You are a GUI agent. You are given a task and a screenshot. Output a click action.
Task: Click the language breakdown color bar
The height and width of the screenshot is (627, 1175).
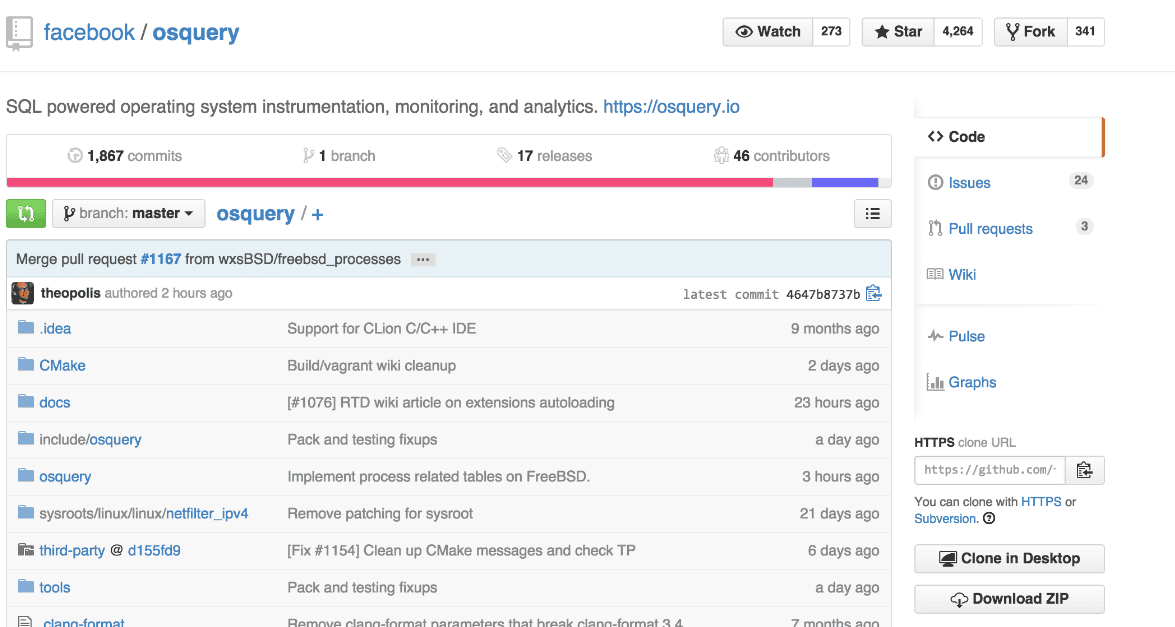(x=449, y=183)
